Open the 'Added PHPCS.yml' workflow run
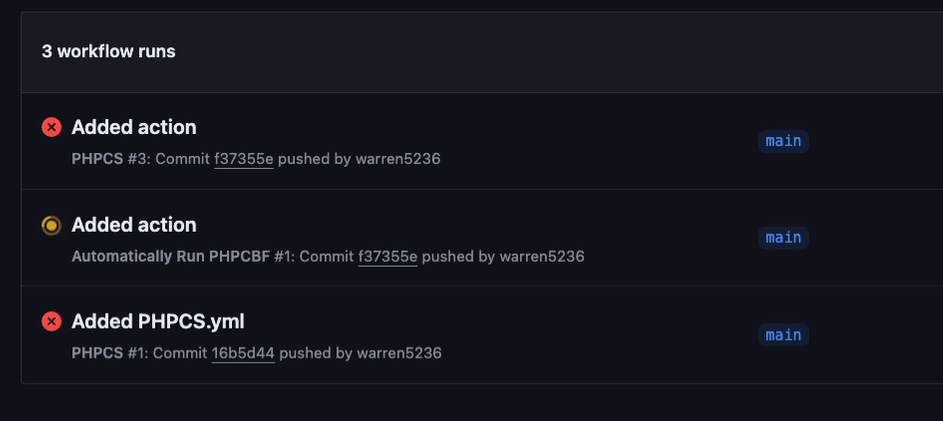Viewport: 943px width, 421px height. [158, 322]
